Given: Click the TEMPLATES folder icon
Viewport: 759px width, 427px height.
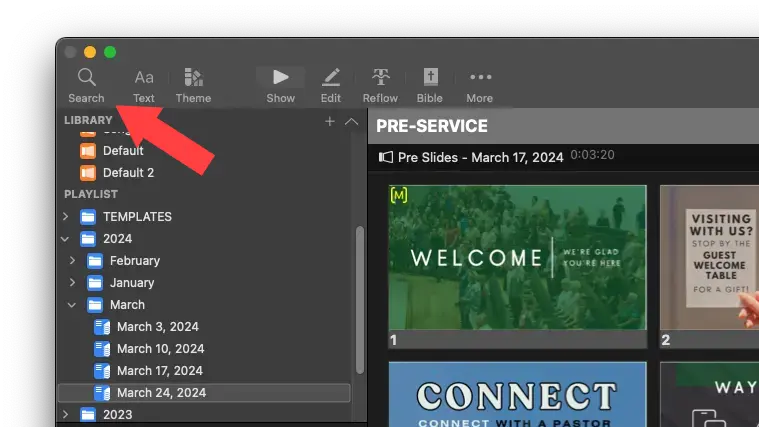Looking at the screenshot, I should [x=88, y=216].
